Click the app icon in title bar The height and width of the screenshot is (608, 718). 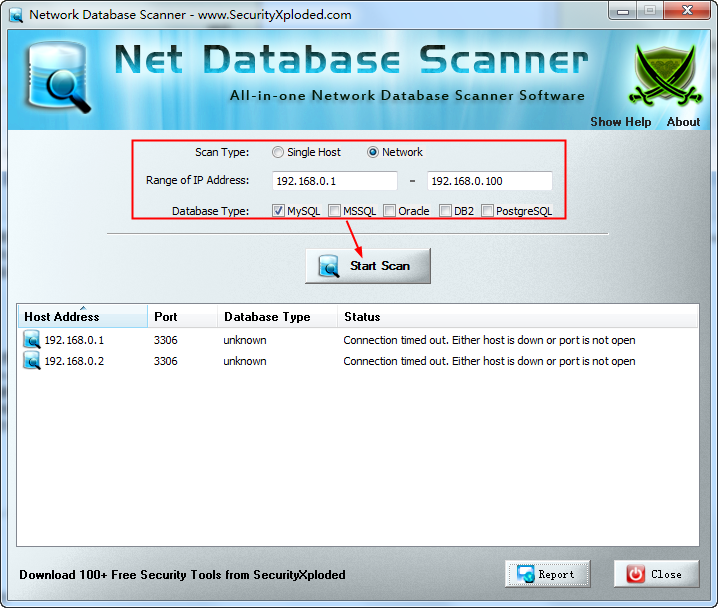point(16,15)
